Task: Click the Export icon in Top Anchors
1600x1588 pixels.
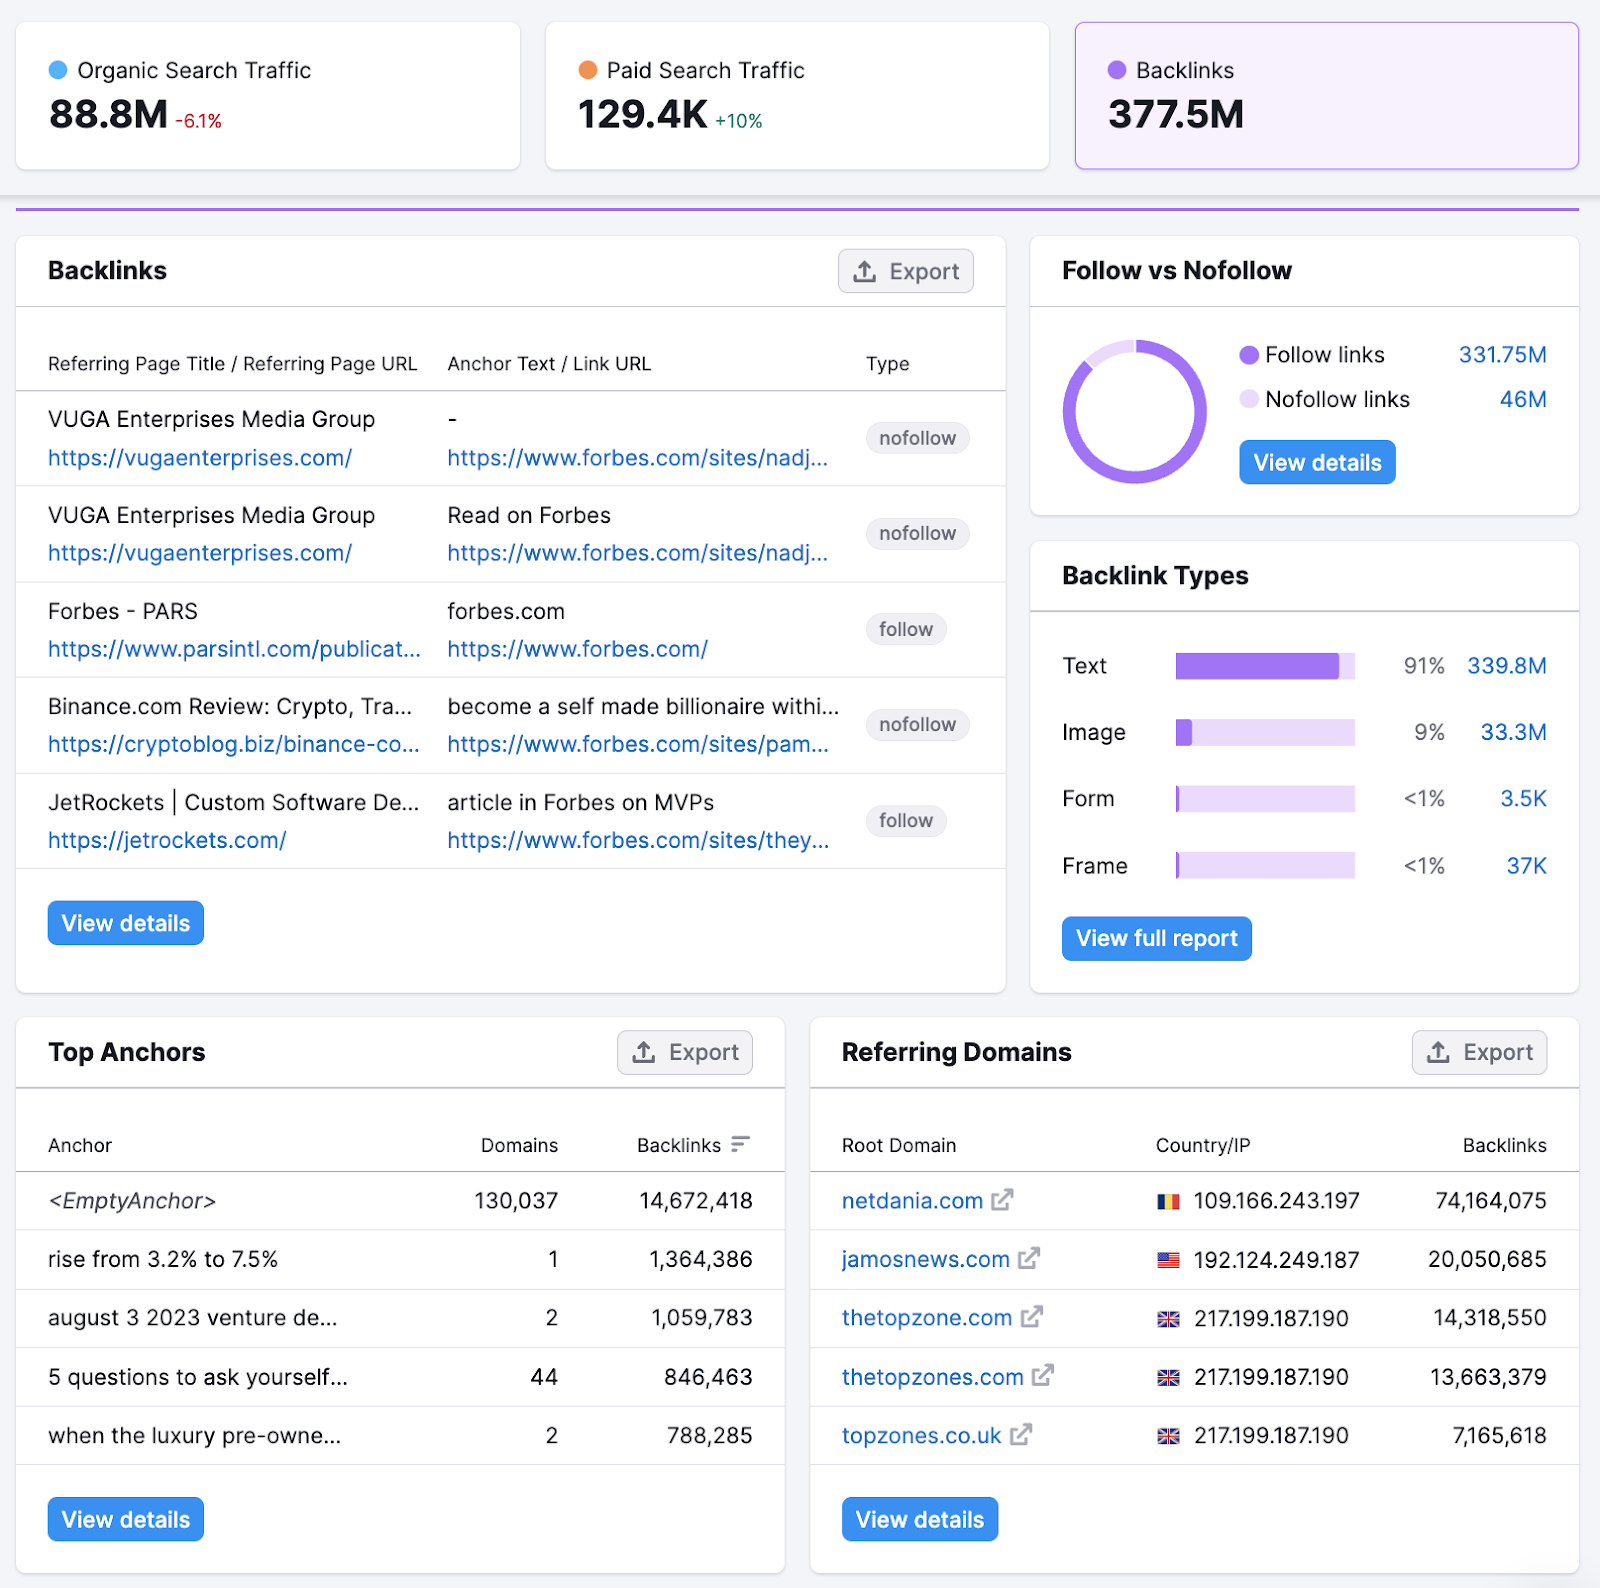Action: tap(645, 1052)
